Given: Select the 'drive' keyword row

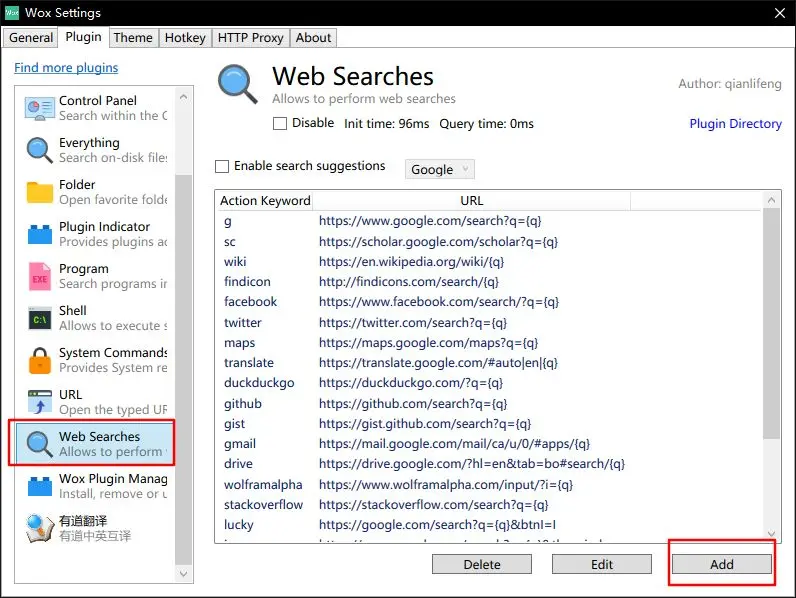Looking at the screenshot, I should pyautogui.click(x=488, y=464).
